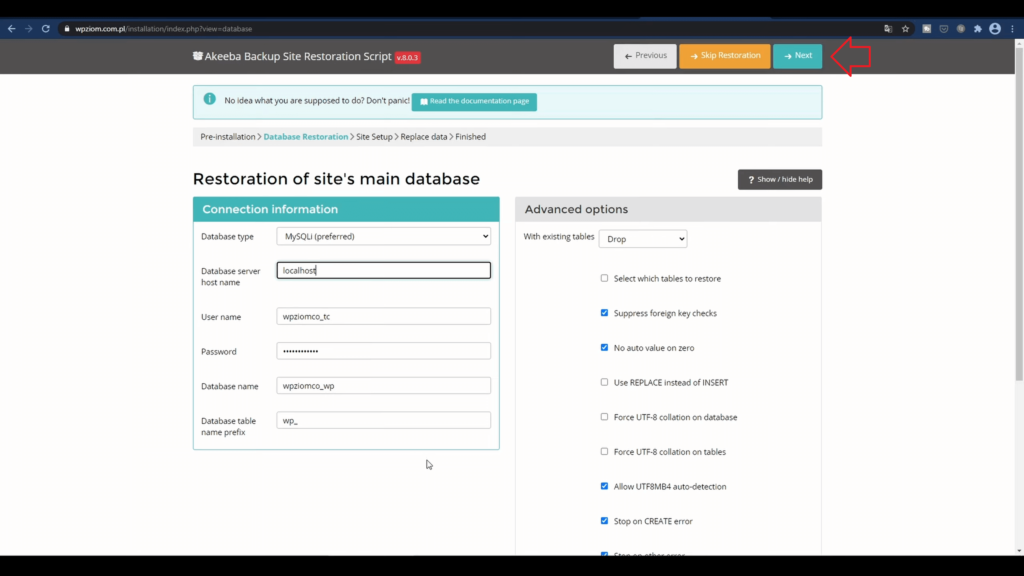This screenshot has width=1024, height=576.
Task: Bookmark this page with the star icon
Action: pos(905,29)
